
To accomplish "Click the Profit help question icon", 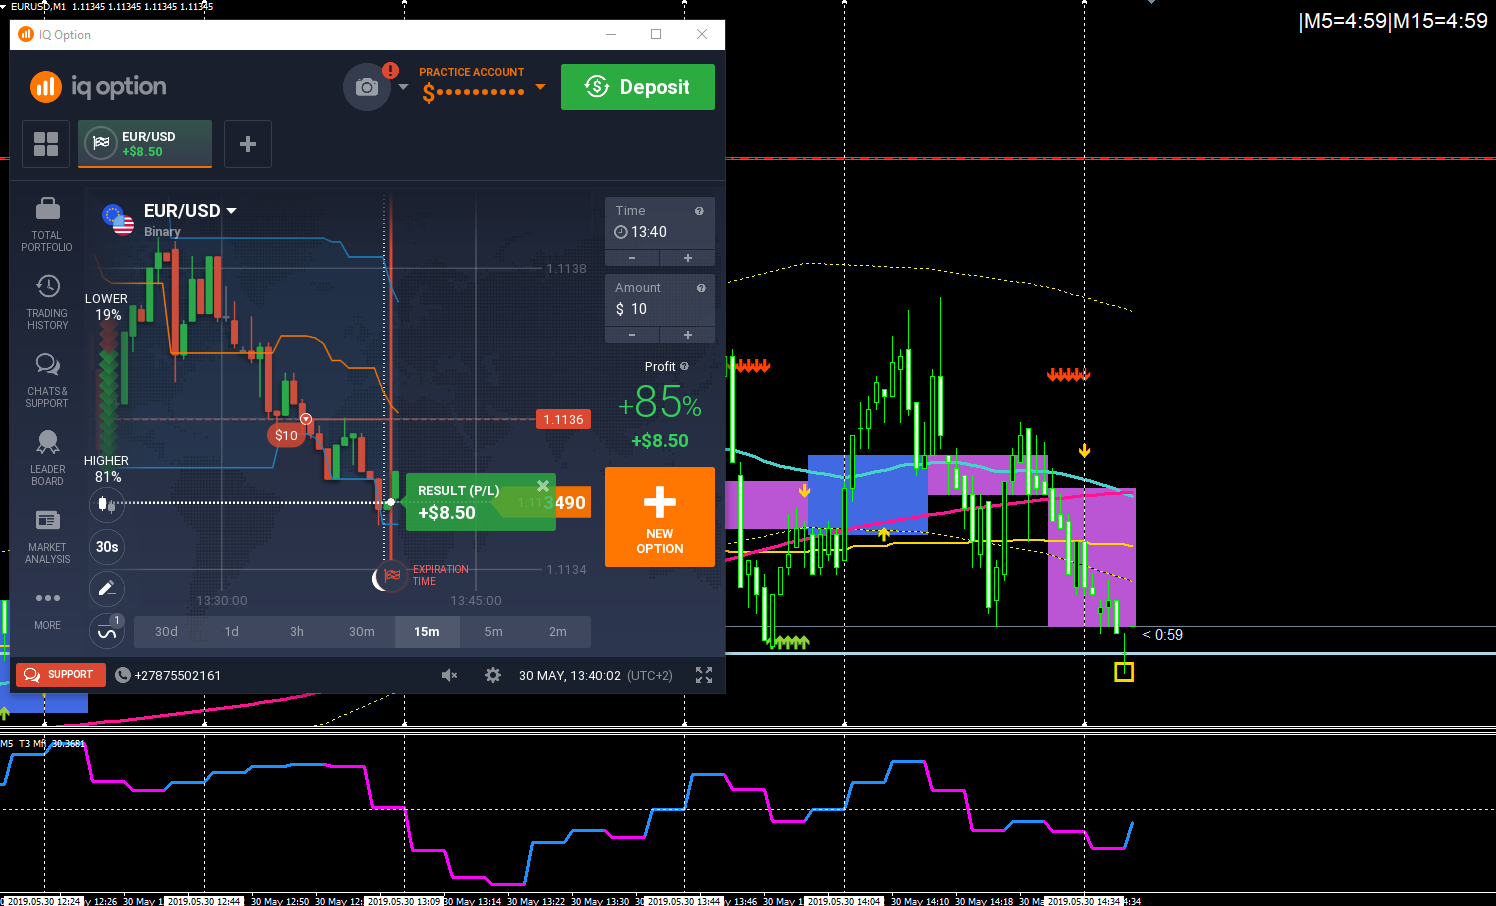I will [x=684, y=366].
